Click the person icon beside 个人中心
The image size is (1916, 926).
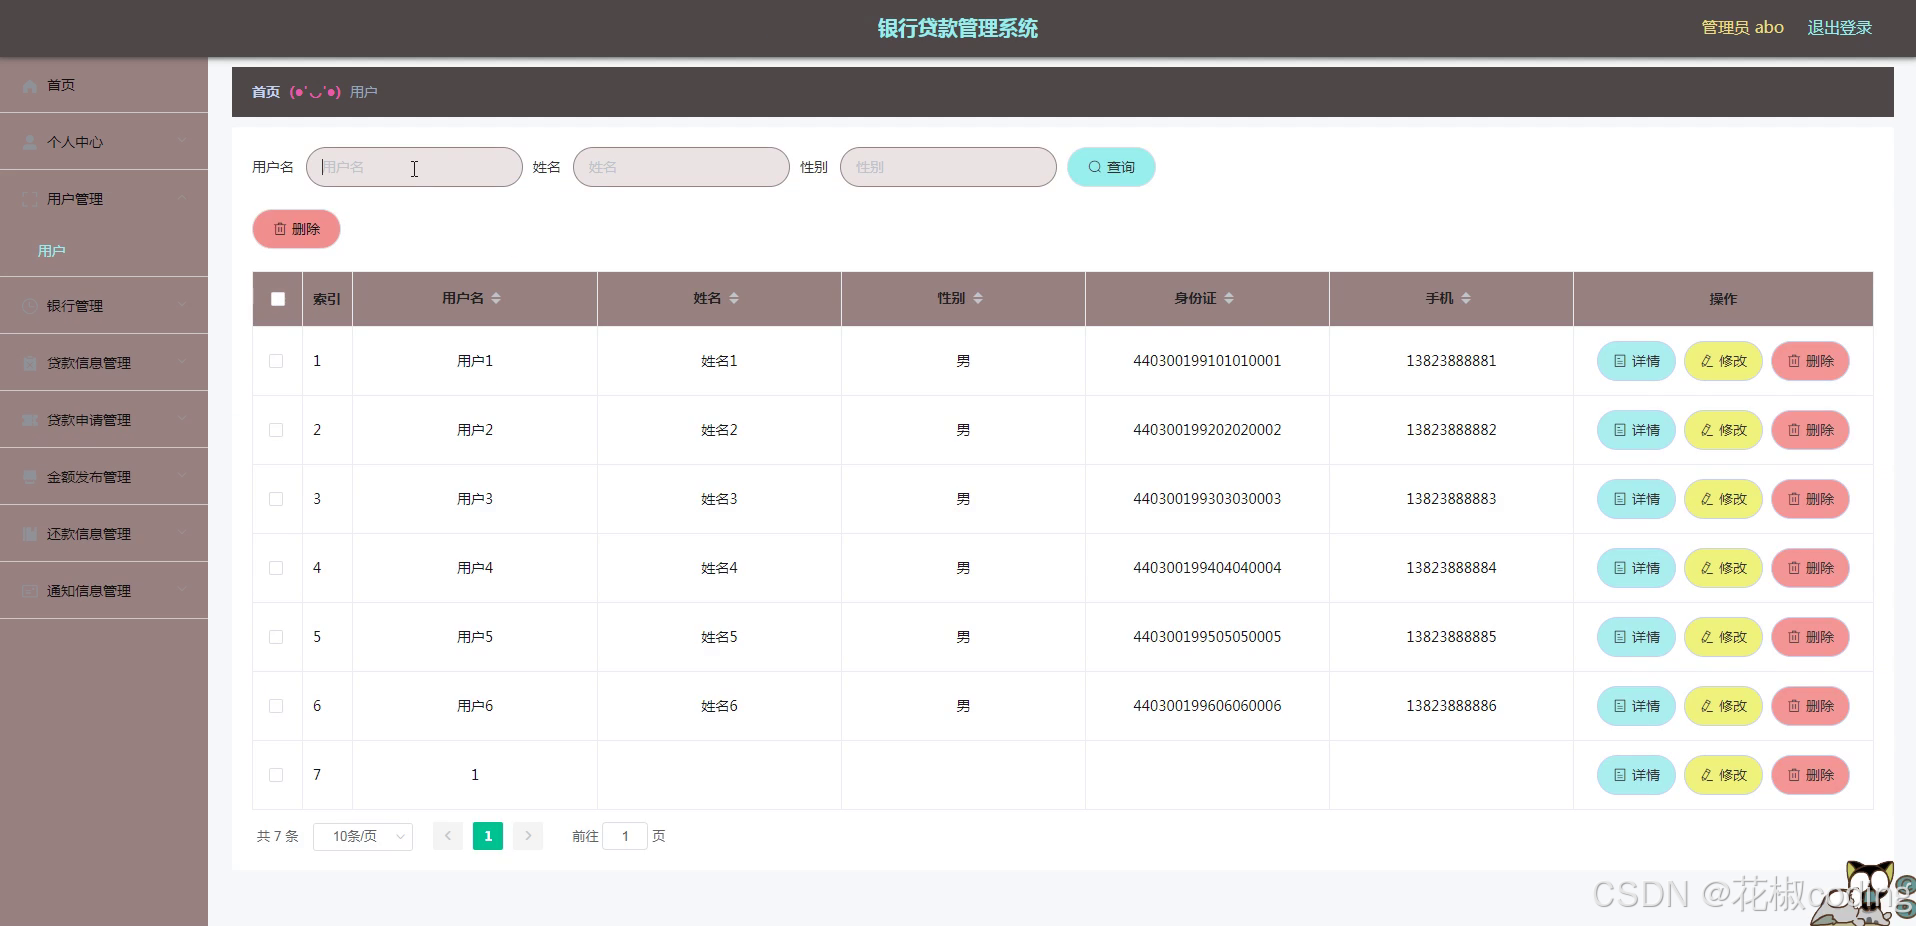click(x=30, y=143)
